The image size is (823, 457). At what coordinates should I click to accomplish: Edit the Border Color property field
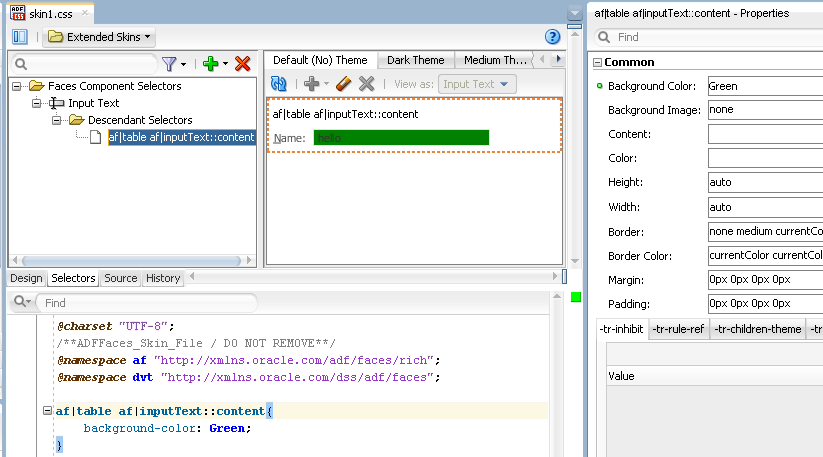pos(765,256)
